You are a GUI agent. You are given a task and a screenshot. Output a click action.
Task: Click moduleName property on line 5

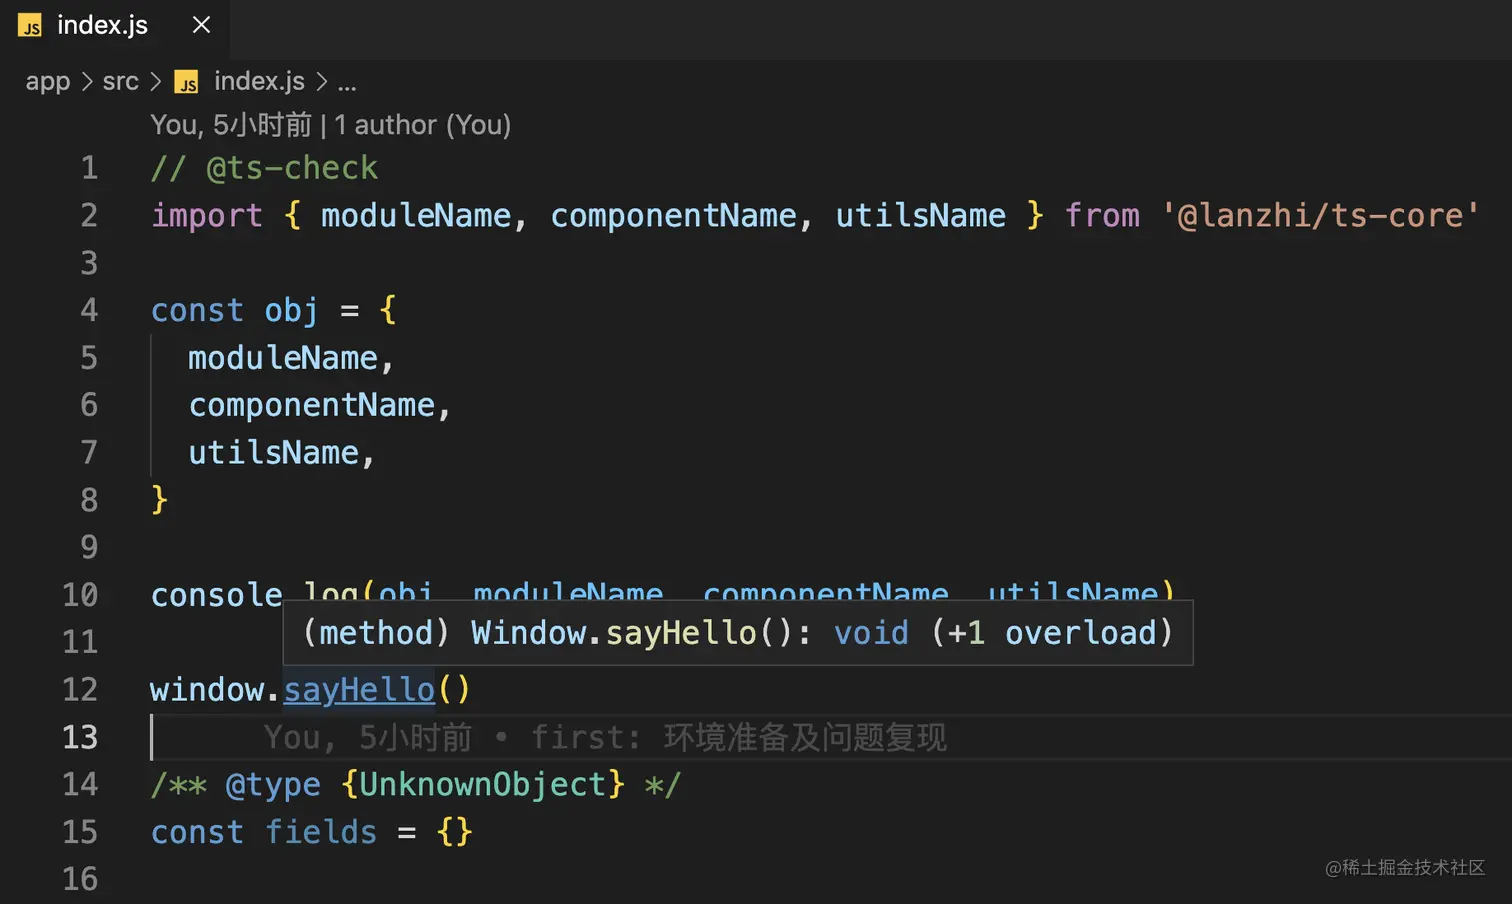click(x=283, y=358)
